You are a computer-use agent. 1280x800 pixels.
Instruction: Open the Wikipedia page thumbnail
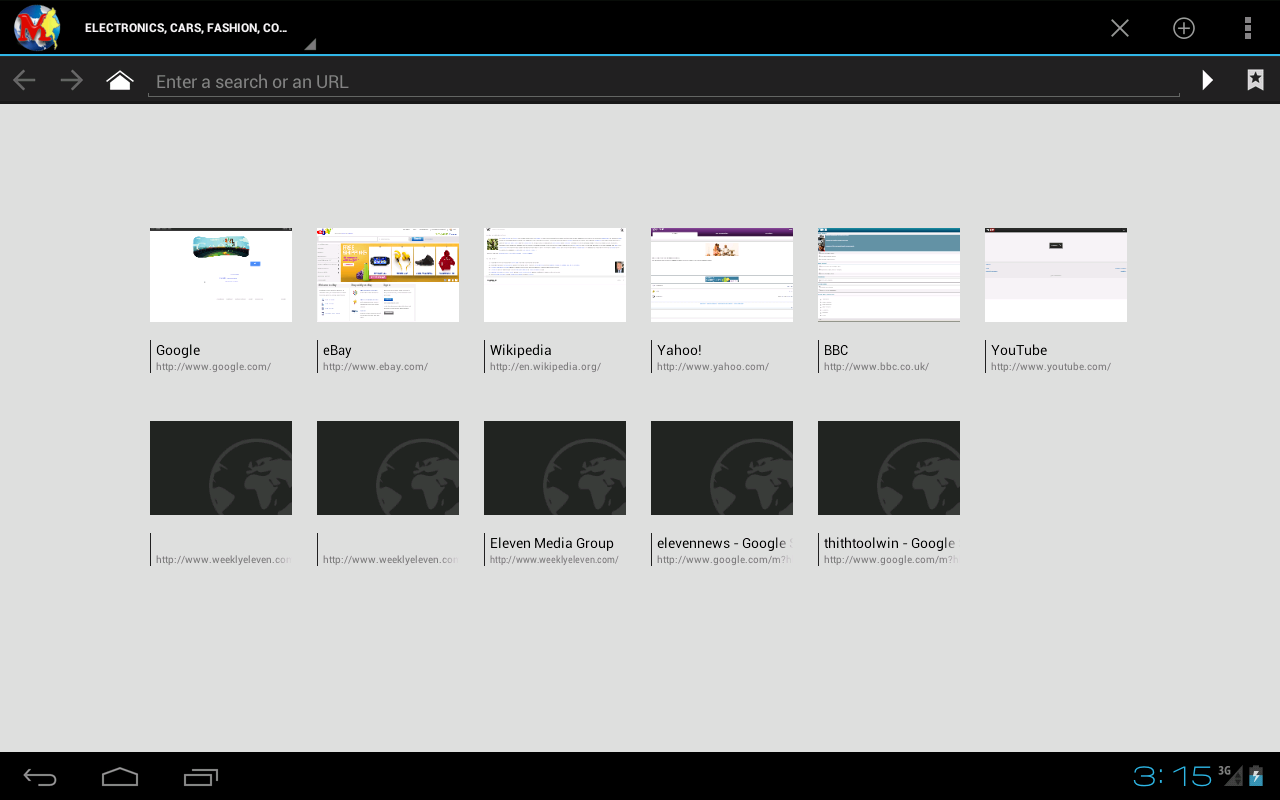tap(555, 275)
